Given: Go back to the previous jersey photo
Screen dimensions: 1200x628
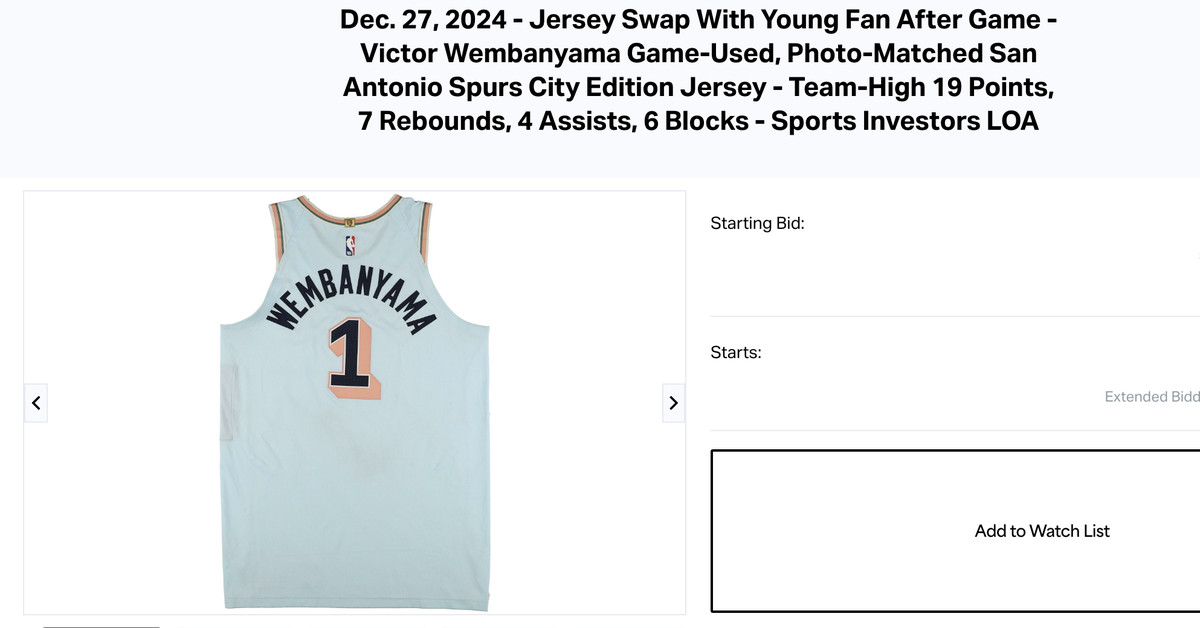Looking at the screenshot, I should click(36, 402).
